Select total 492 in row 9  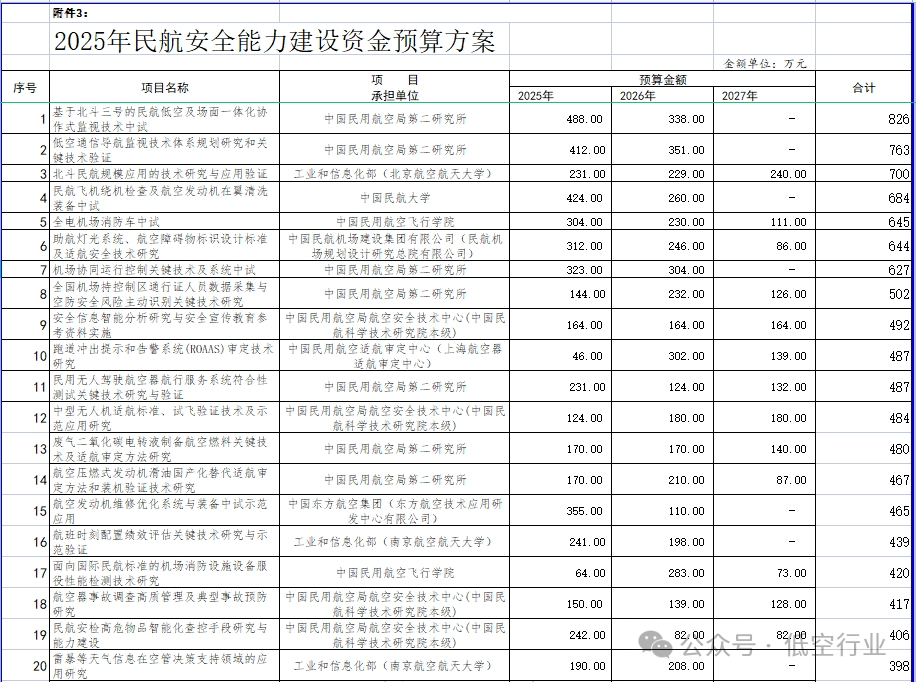click(x=865, y=324)
